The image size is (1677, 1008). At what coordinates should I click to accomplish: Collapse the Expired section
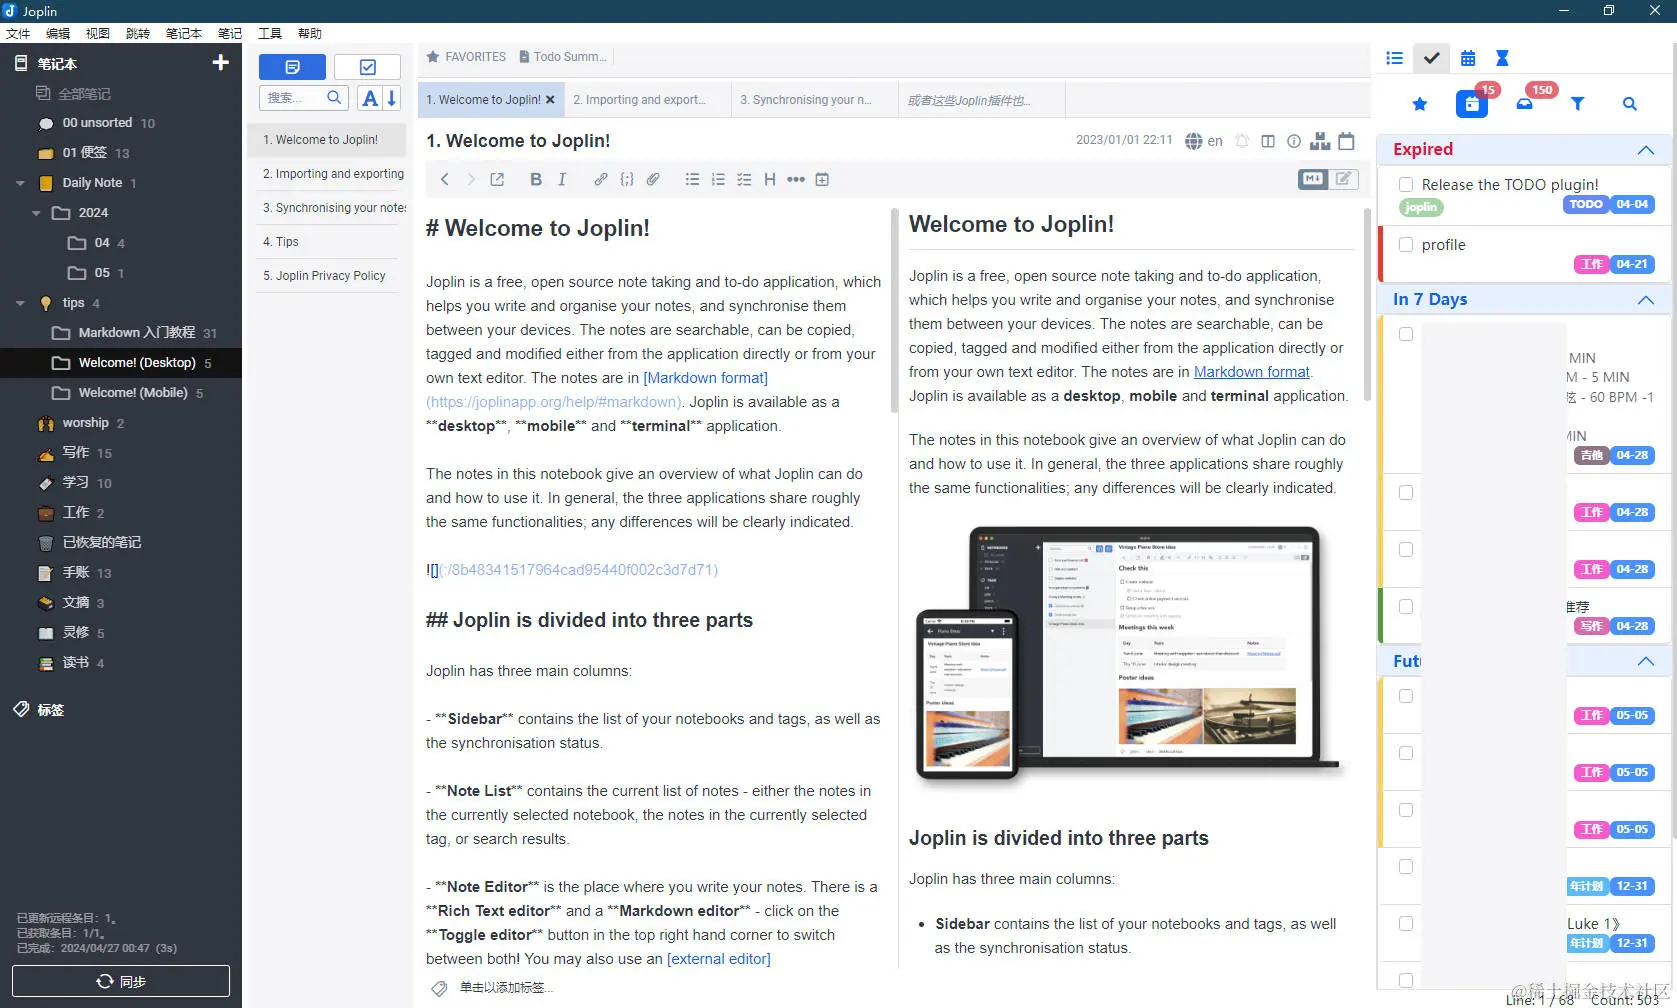click(1646, 150)
